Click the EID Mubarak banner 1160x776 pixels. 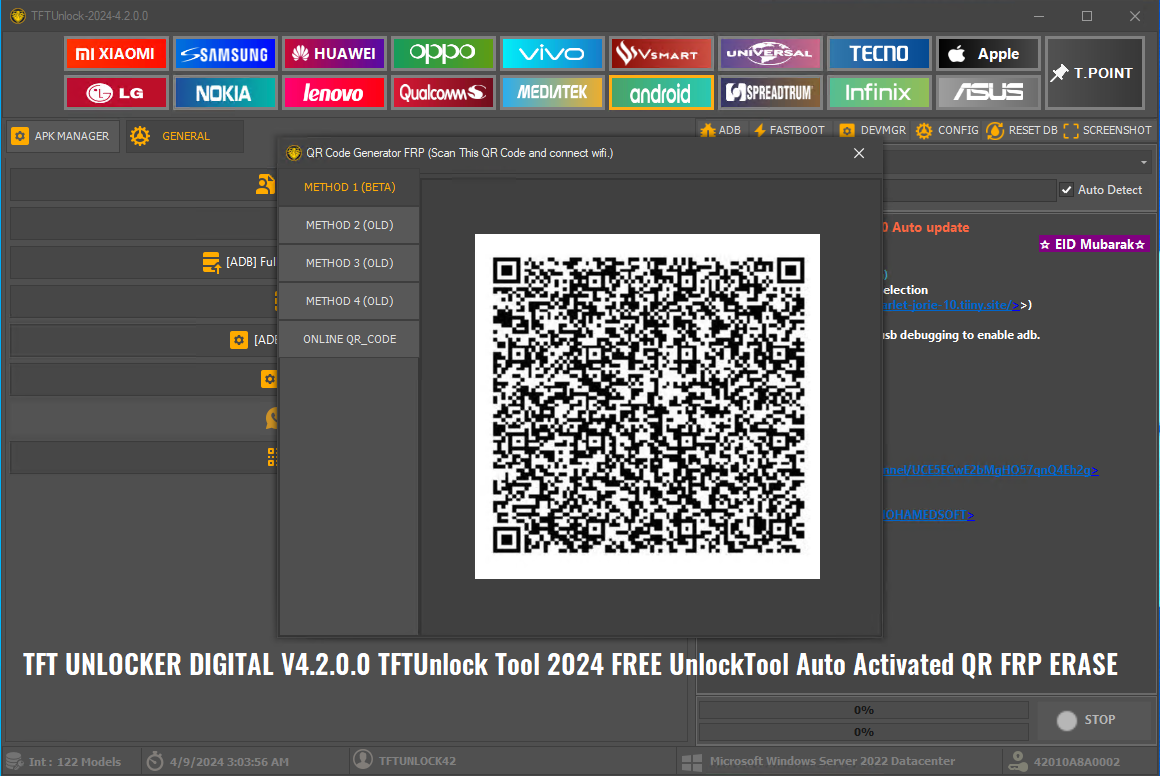1093,244
